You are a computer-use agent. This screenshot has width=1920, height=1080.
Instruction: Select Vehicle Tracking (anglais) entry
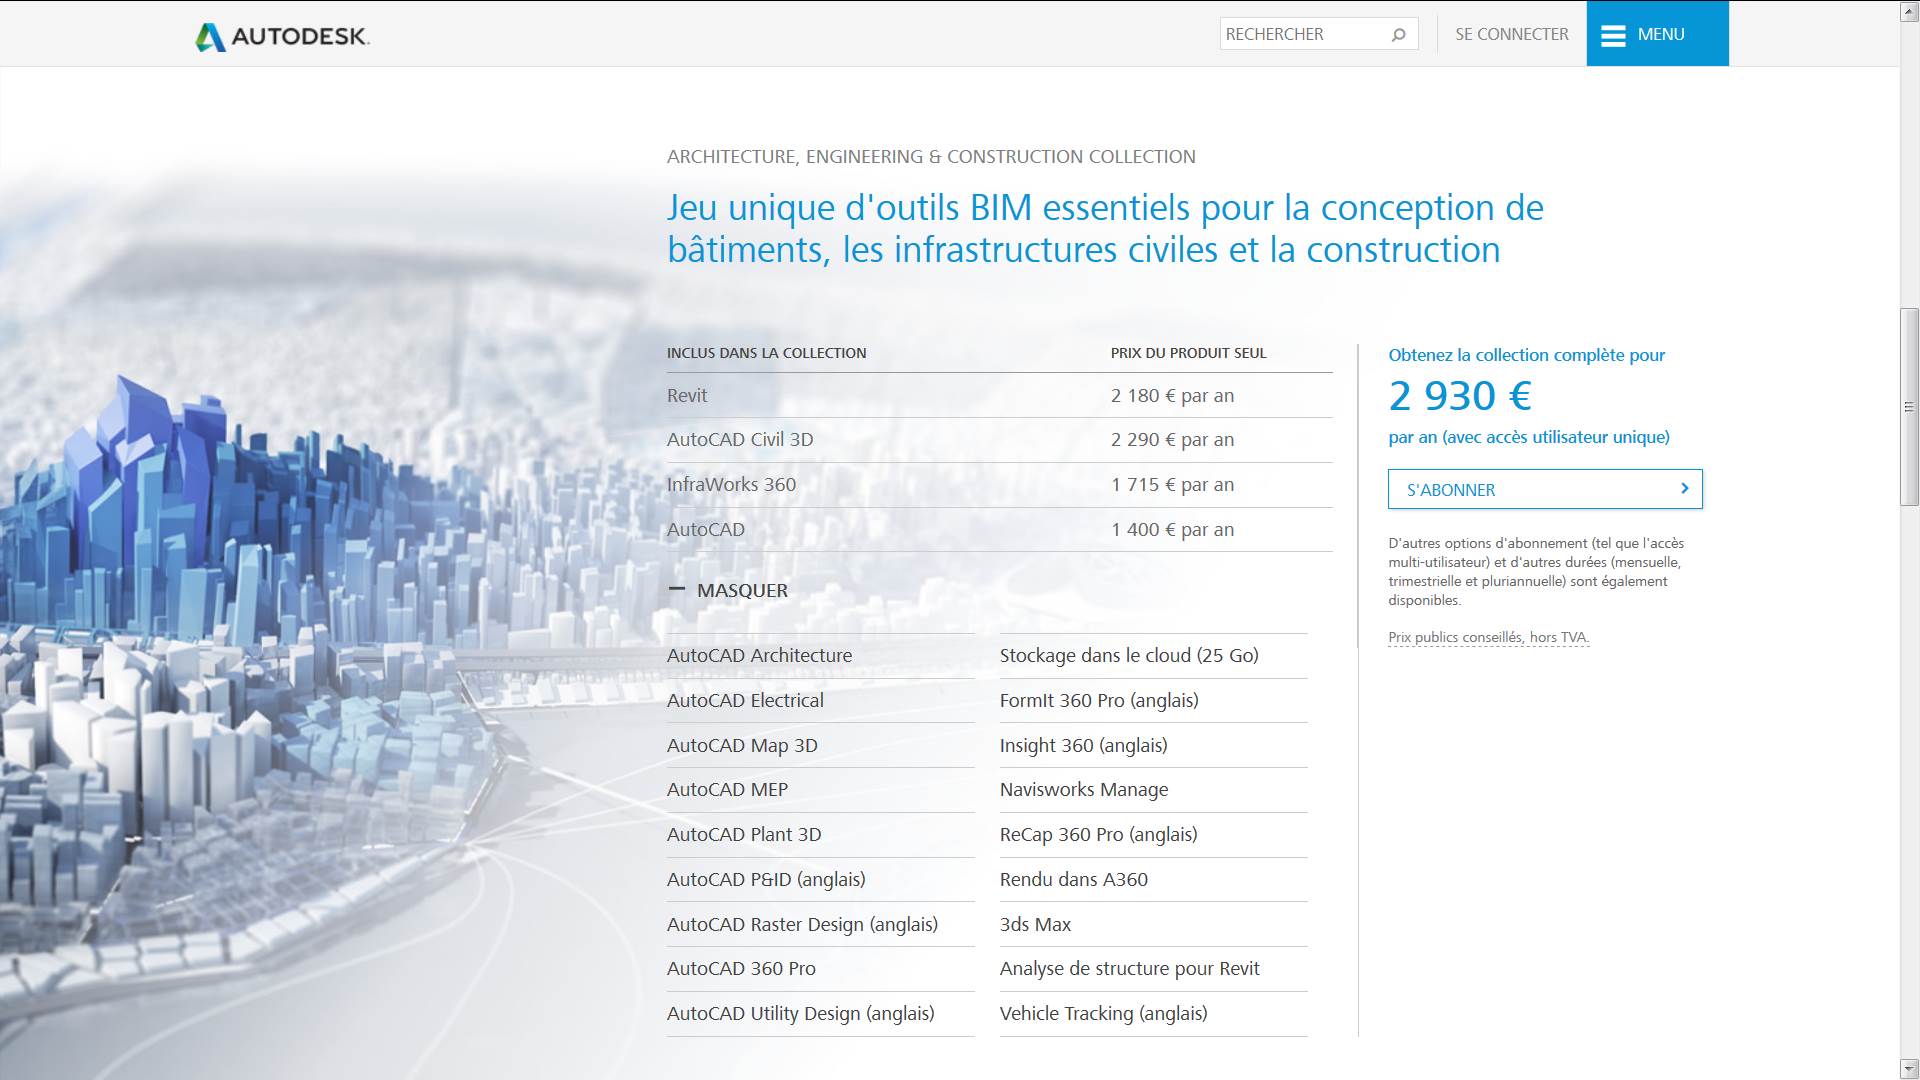tap(1103, 1013)
